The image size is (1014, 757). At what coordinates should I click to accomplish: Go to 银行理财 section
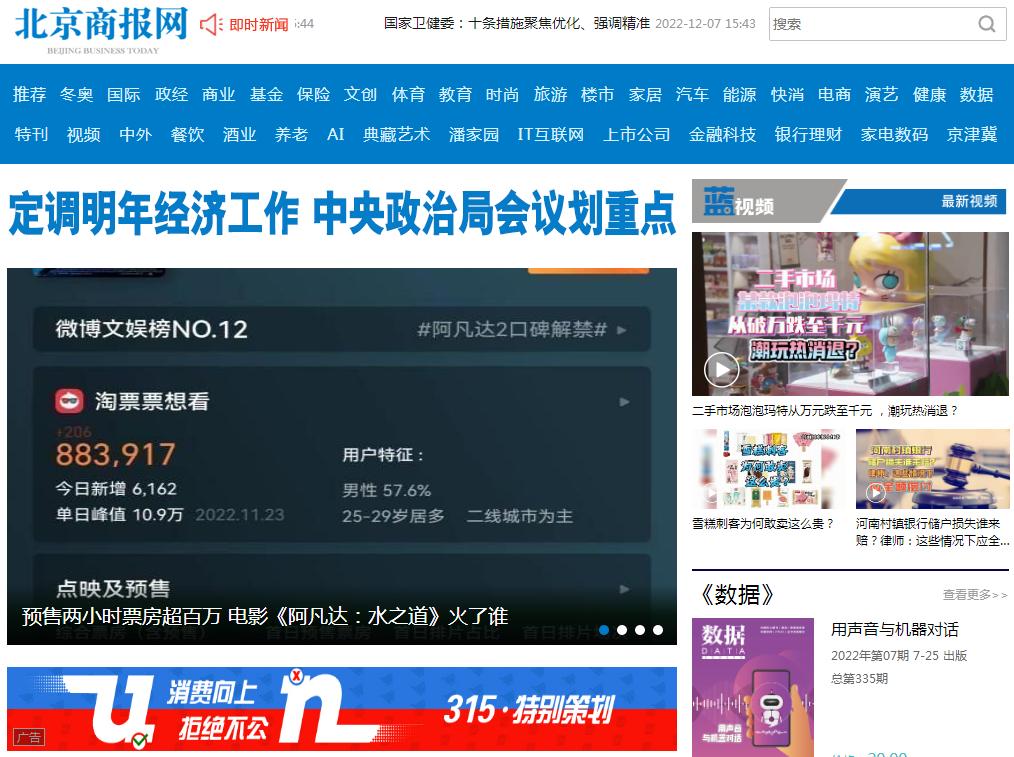pos(808,134)
